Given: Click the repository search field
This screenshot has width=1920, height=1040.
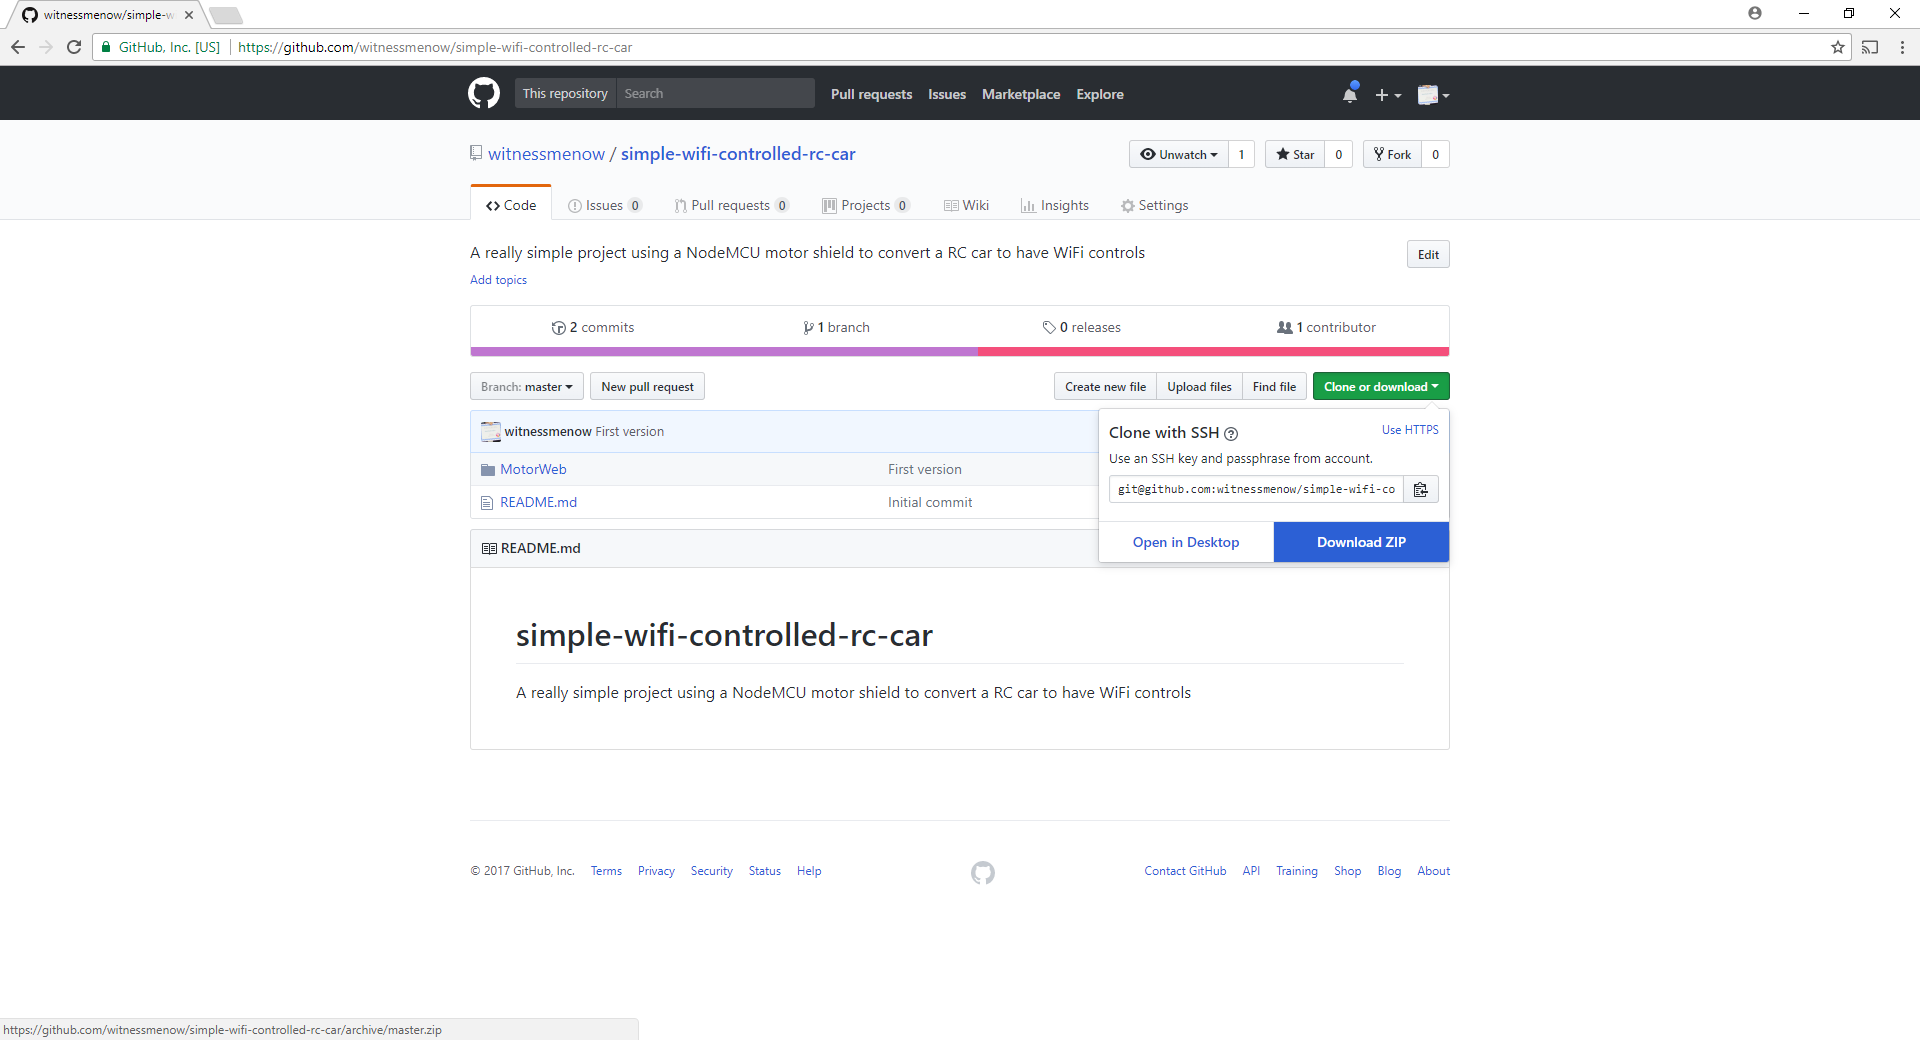Looking at the screenshot, I should click(x=715, y=93).
